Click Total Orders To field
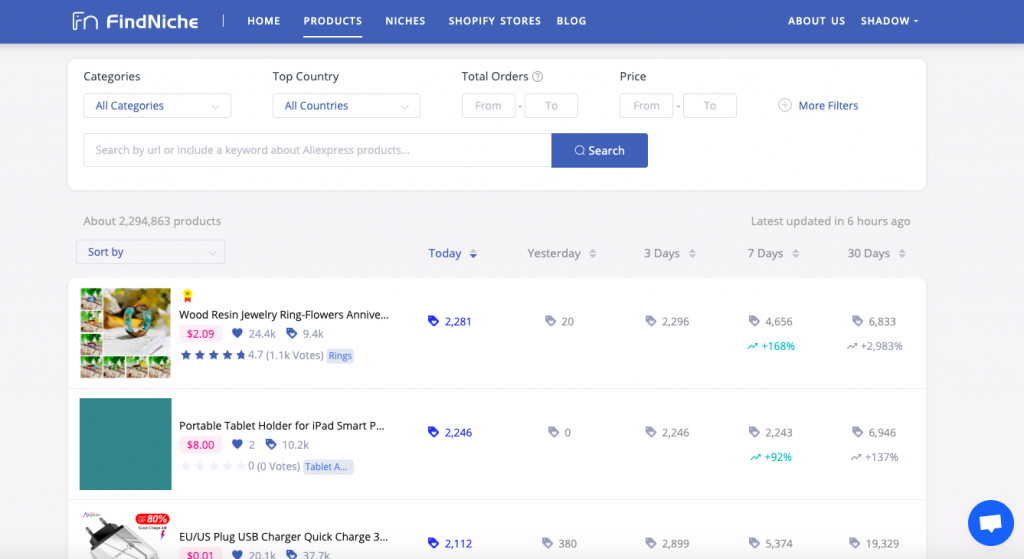Image resolution: width=1024 pixels, height=559 pixels. pos(551,106)
